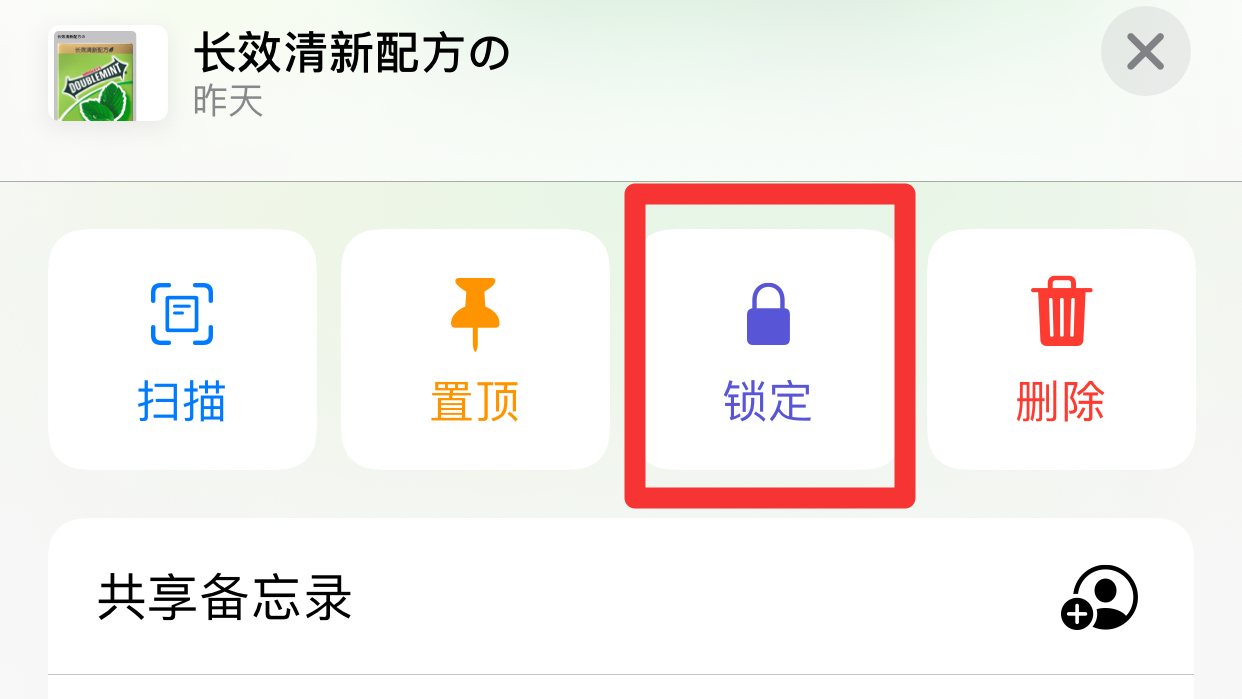Image resolution: width=1242 pixels, height=699 pixels.
Task: Pin this note using the 置顶 card
Action: 475,349
